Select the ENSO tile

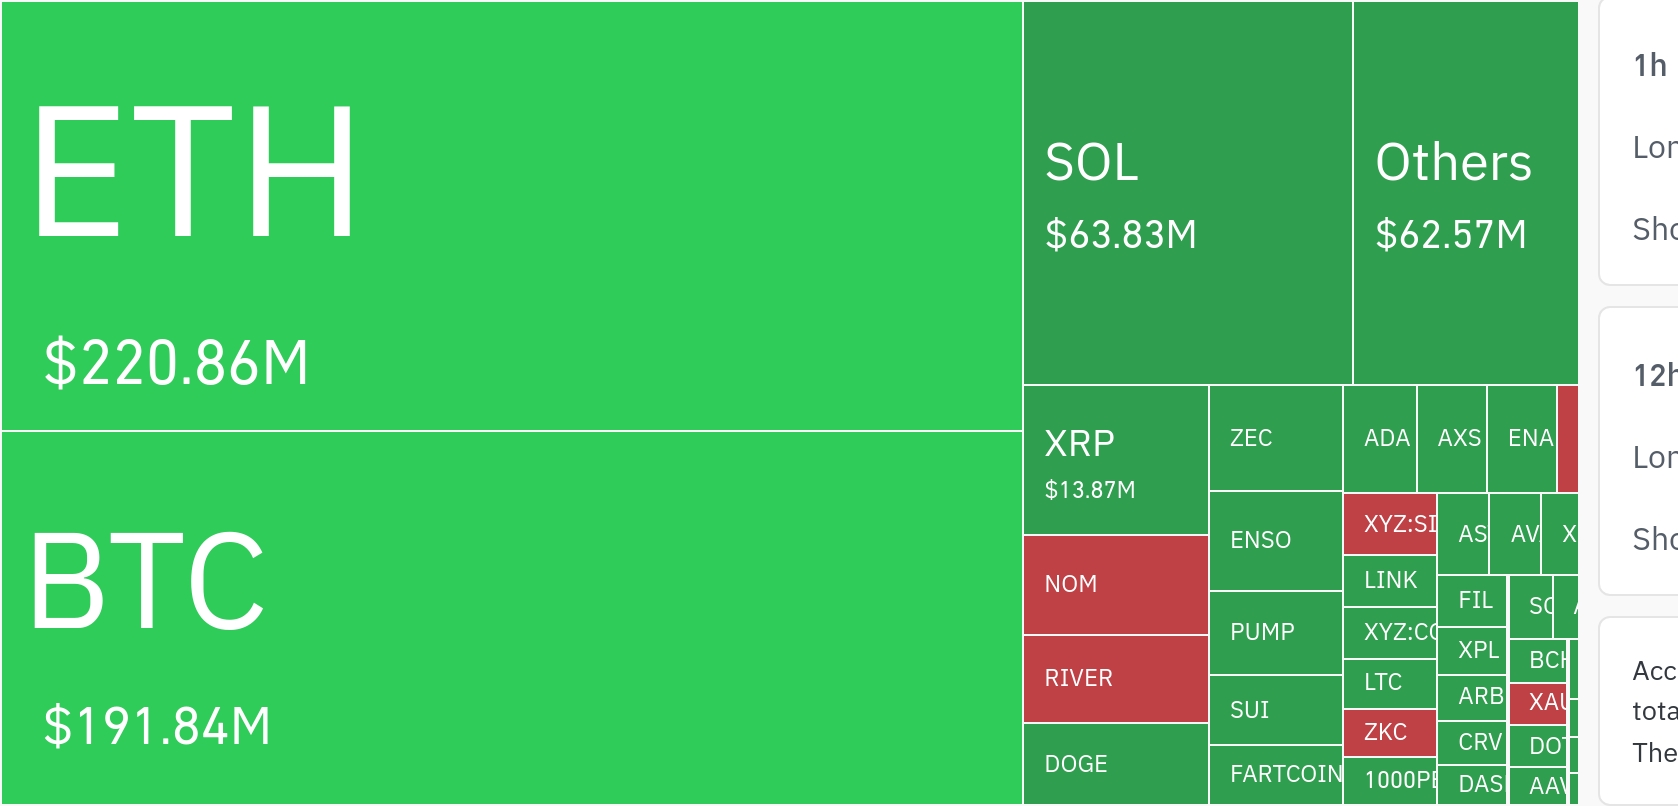click(x=1275, y=541)
